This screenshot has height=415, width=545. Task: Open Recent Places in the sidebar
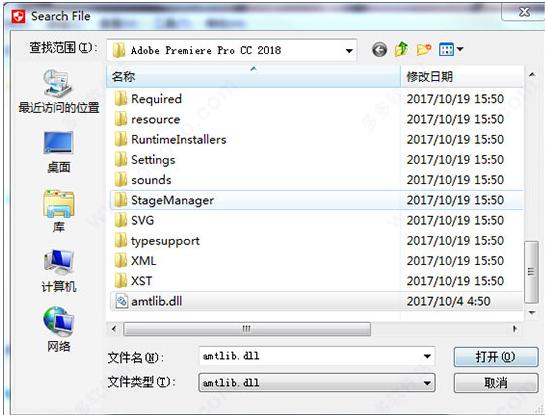(x=58, y=91)
